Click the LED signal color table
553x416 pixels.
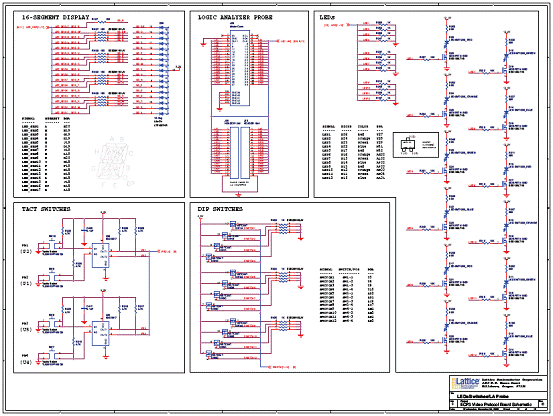(354, 152)
